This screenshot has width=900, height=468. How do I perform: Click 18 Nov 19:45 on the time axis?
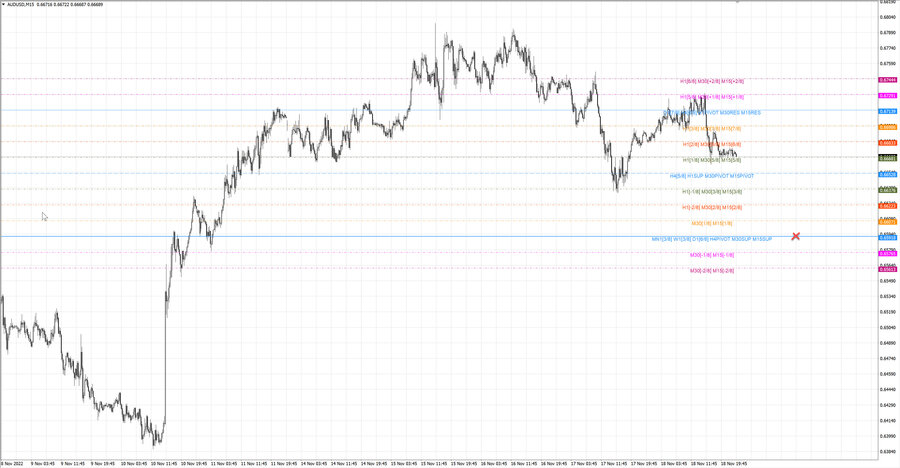click(734, 463)
